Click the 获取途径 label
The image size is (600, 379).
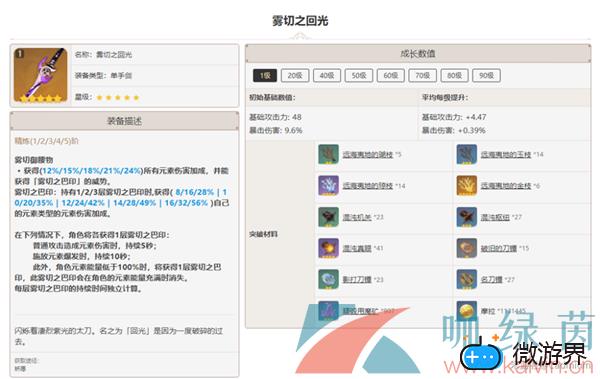click(x=26, y=360)
